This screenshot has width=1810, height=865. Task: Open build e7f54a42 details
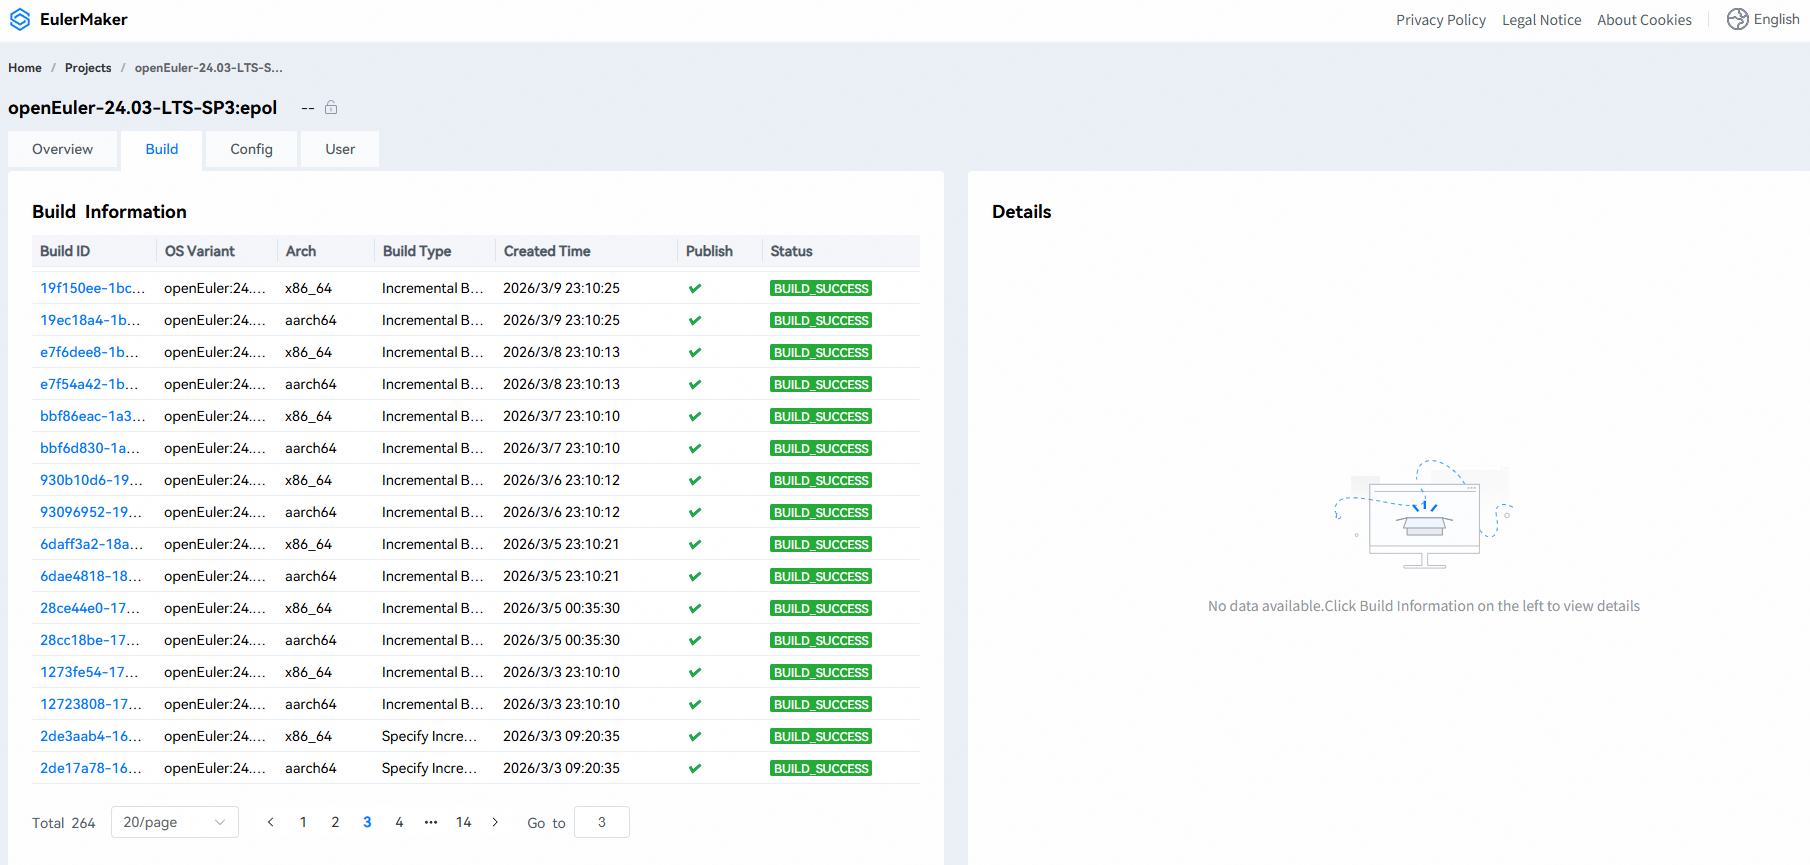click(x=90, y=384)
